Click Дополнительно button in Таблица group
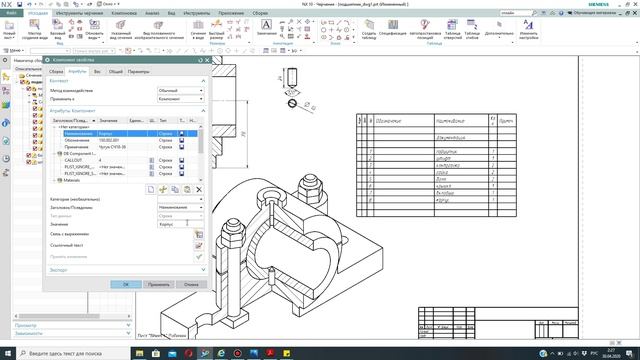640x360 pixels. click(499, 29)
